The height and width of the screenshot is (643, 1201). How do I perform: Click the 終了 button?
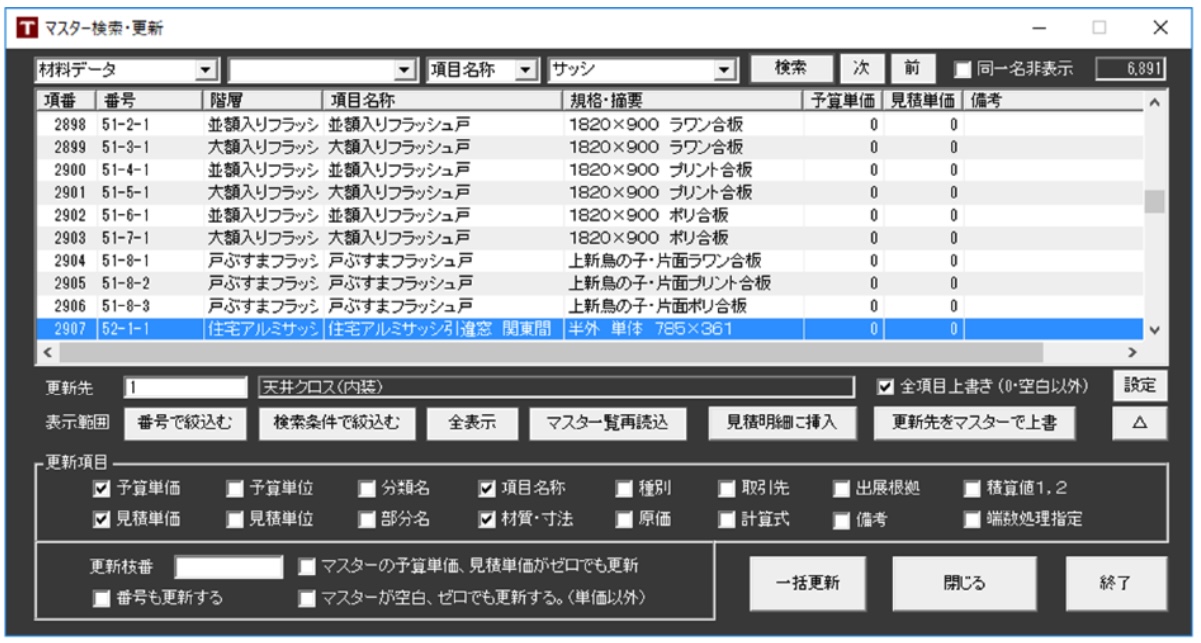pyautogui.click(x=1115, y=584)
